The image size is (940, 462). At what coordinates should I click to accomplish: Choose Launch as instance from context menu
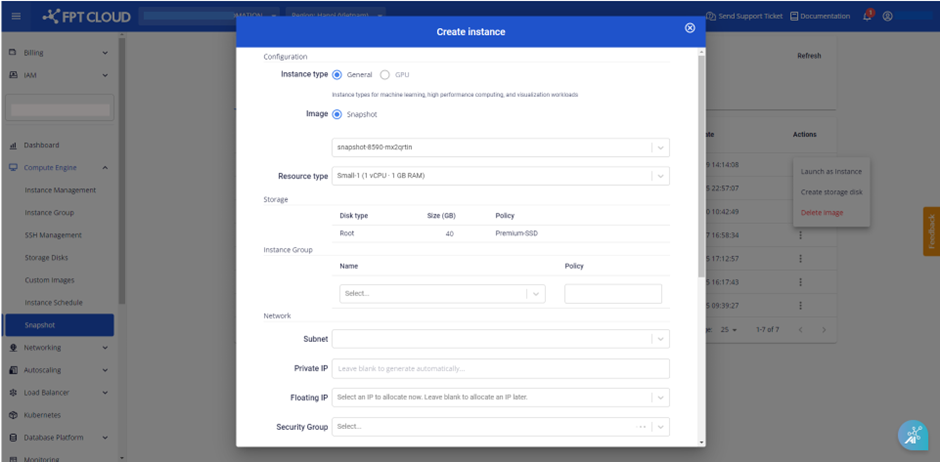(x=830, y=171)
